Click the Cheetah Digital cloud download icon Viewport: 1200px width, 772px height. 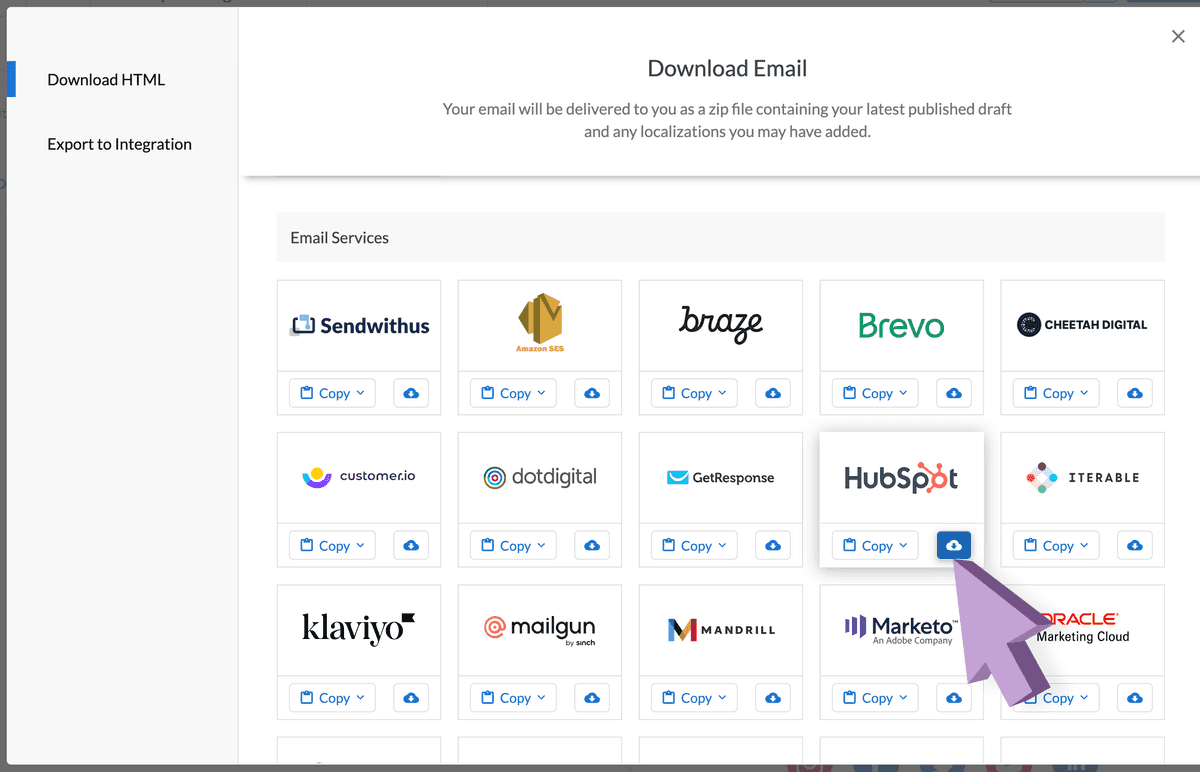click(1135, 393)
